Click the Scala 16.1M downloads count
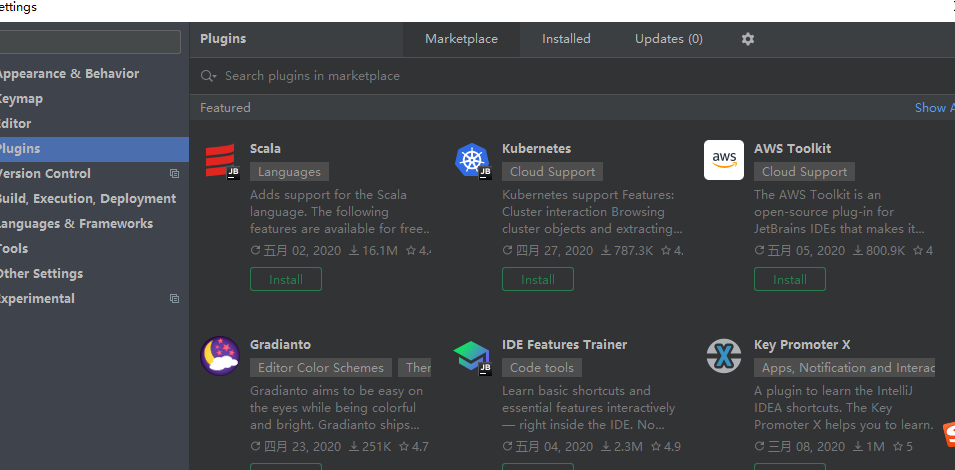This screenshot has width=955, height=470. [x=373, y=250]
